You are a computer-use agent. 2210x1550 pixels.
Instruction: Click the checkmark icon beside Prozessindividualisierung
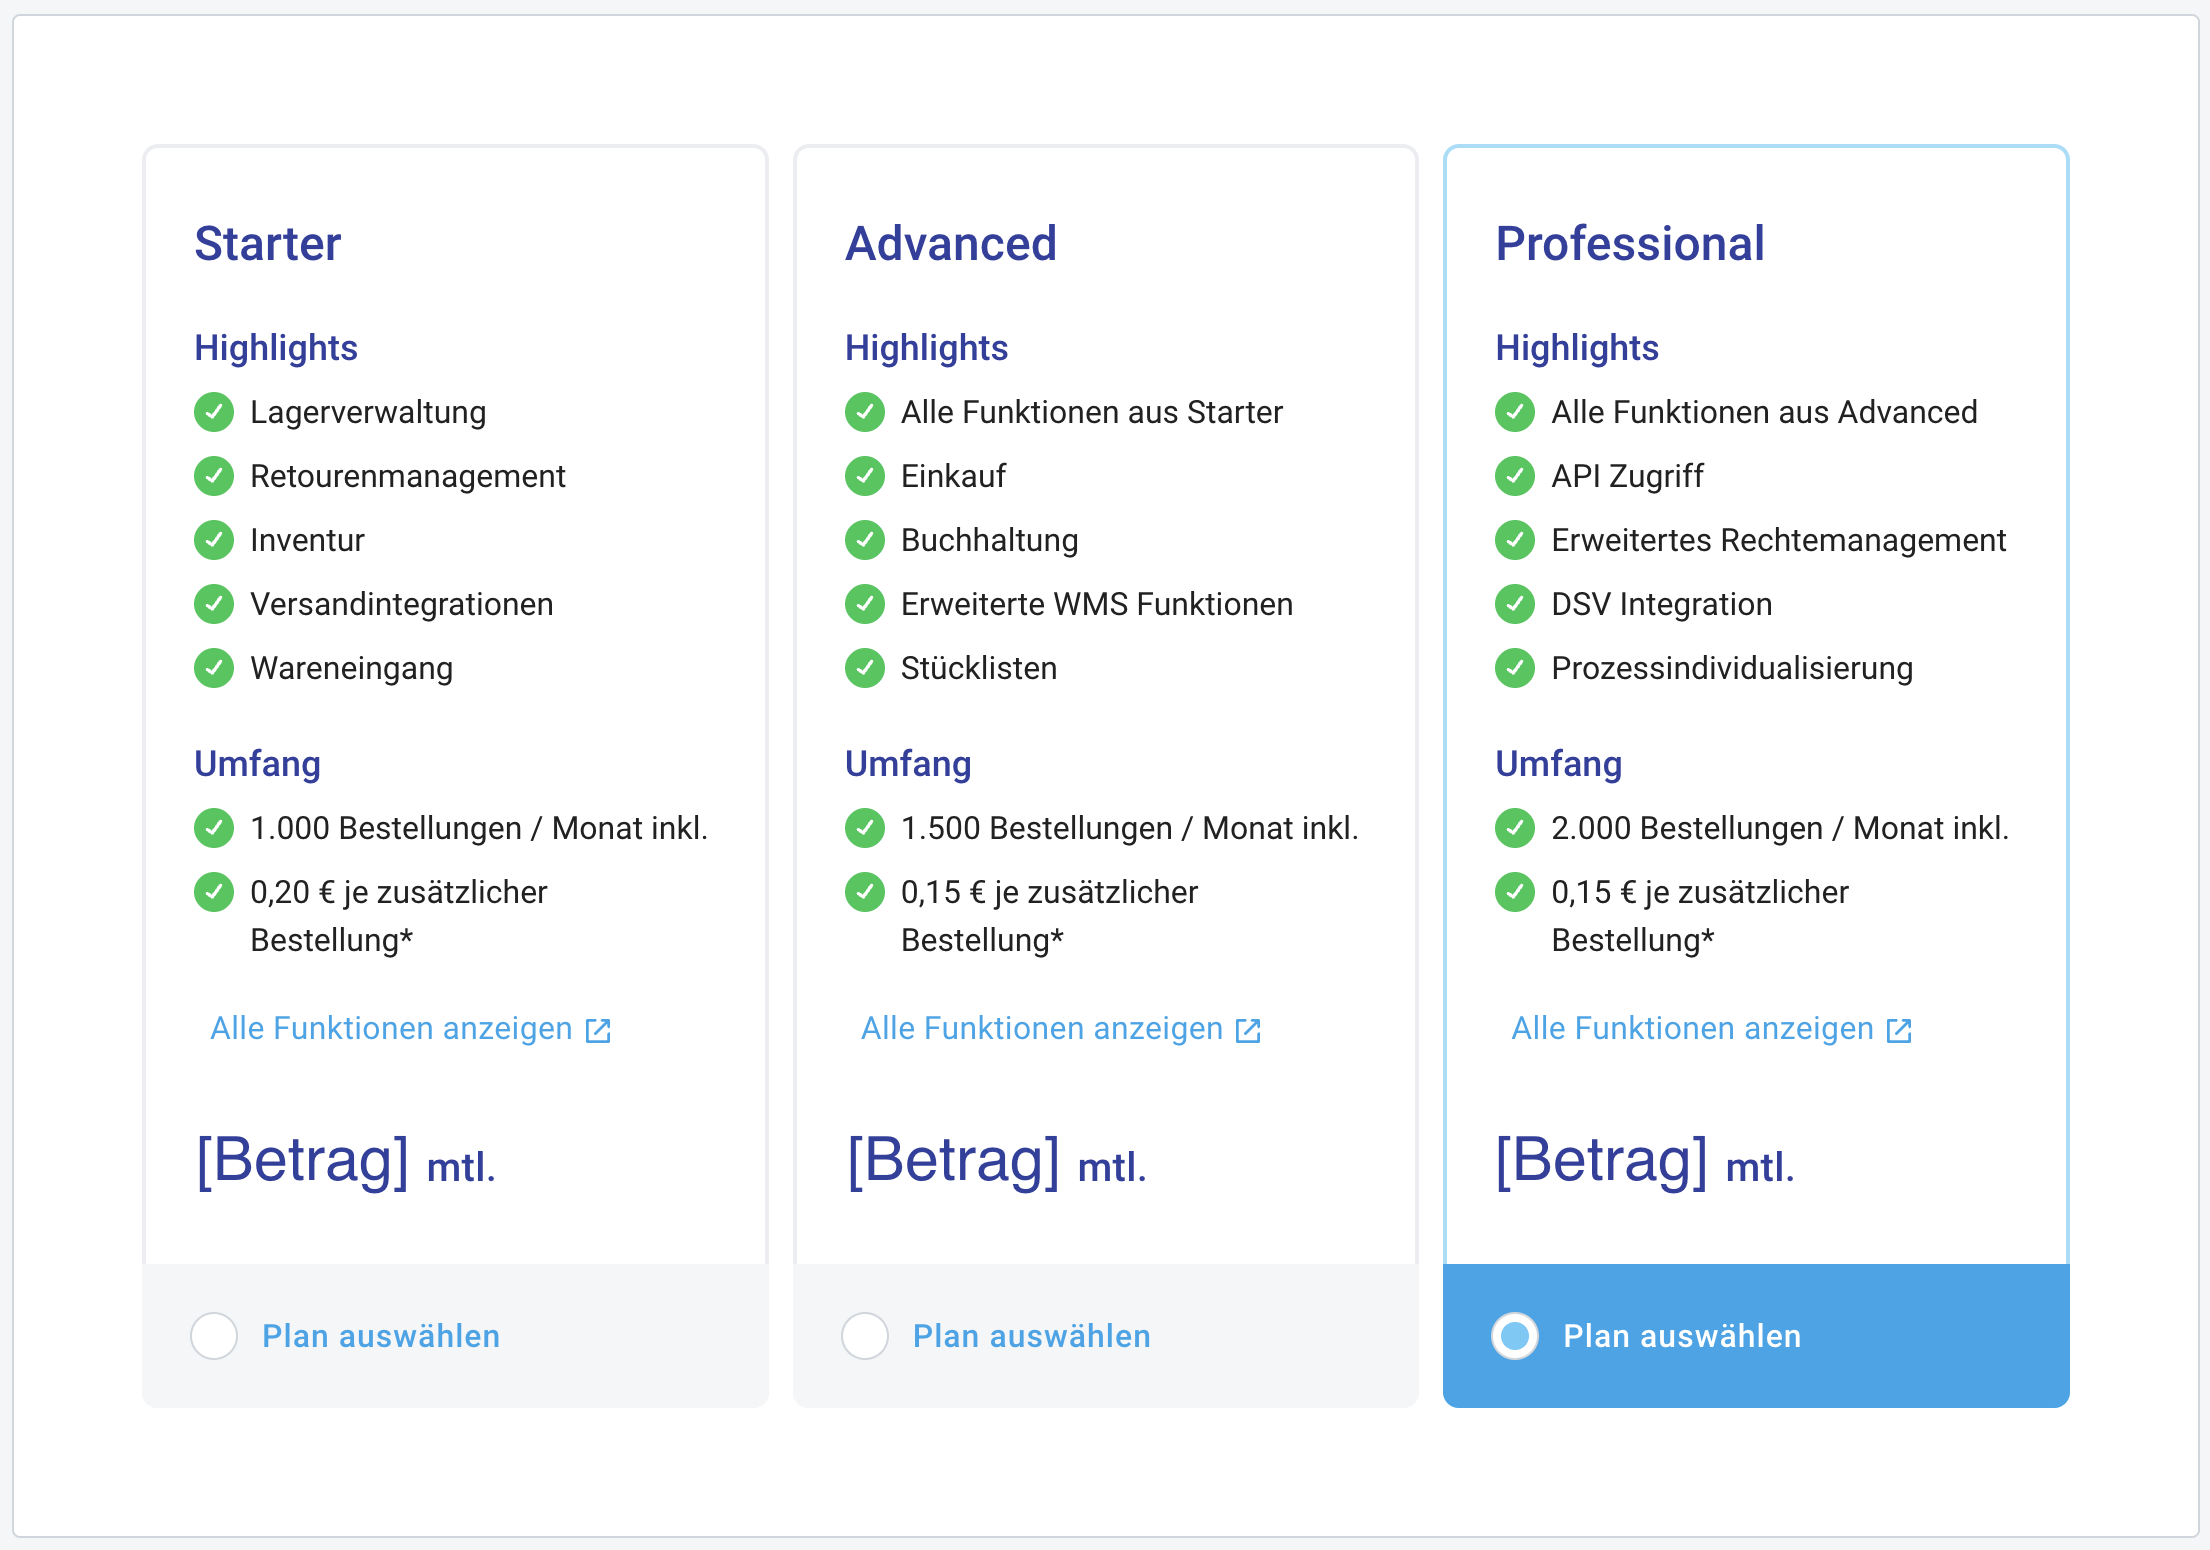pos(1515,668)
